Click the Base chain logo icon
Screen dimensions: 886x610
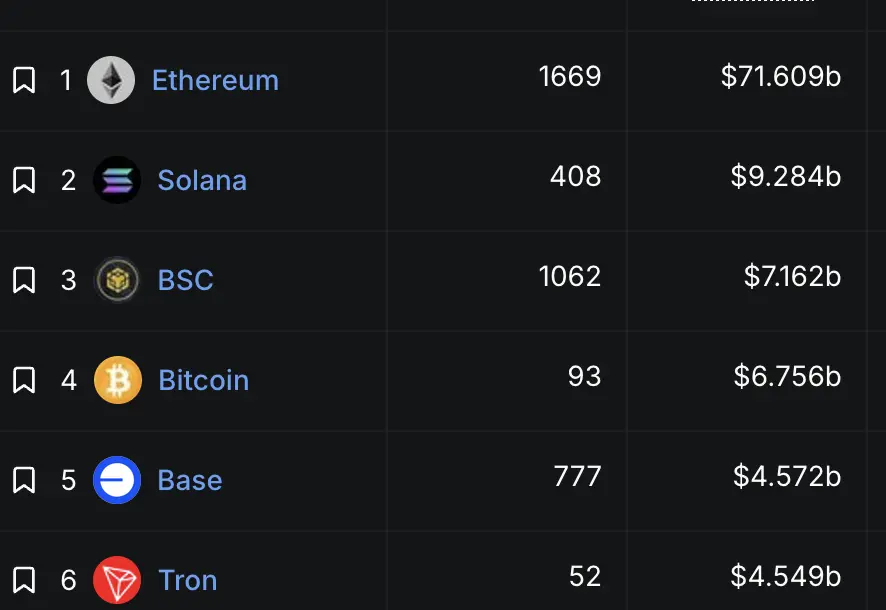click(117, 480)
